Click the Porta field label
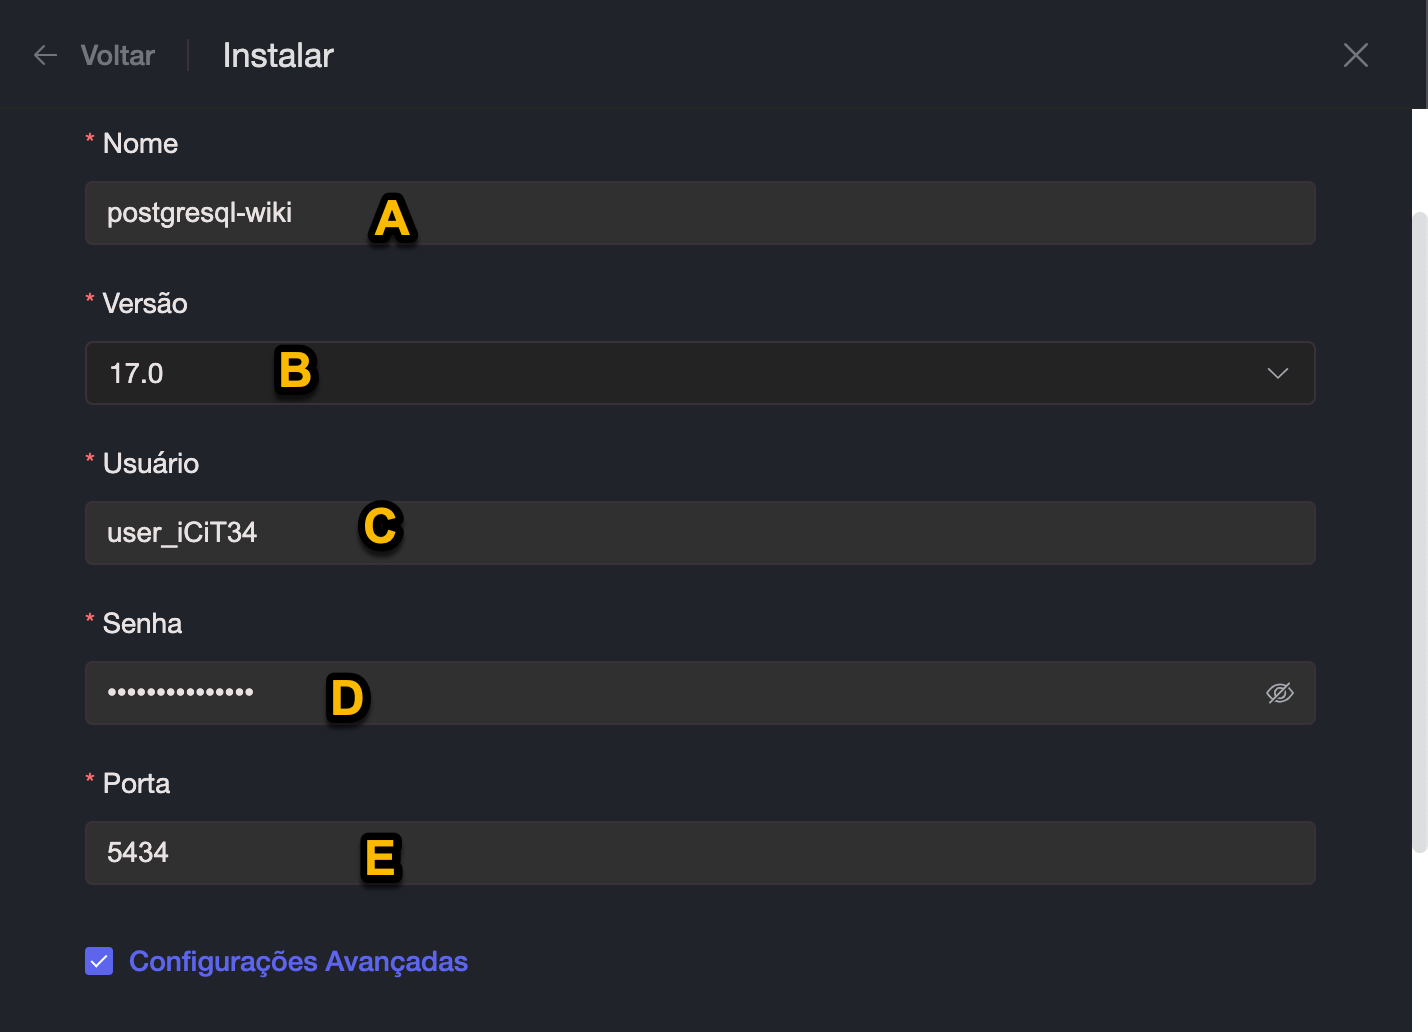The height and width of the screenshot is (1032, 1428). coord(136,784)
